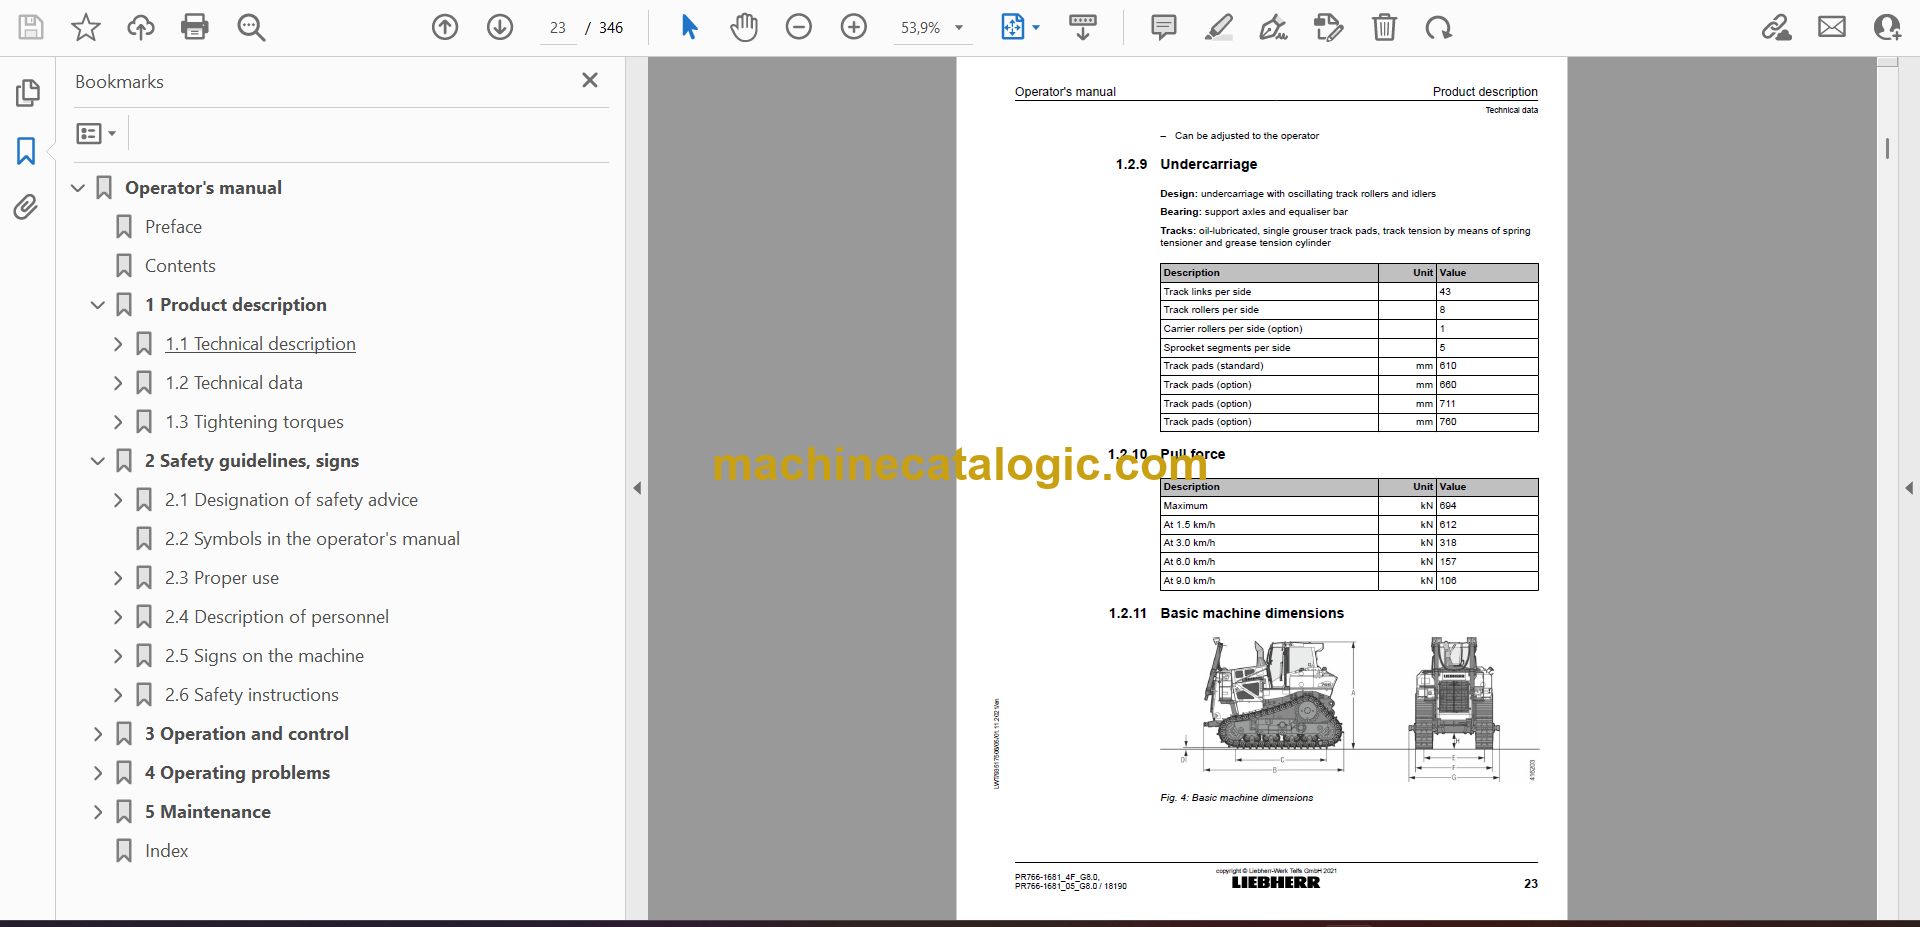Expand 1.2 Technical data
The image size is (1920, 927).
click(118, 383)
